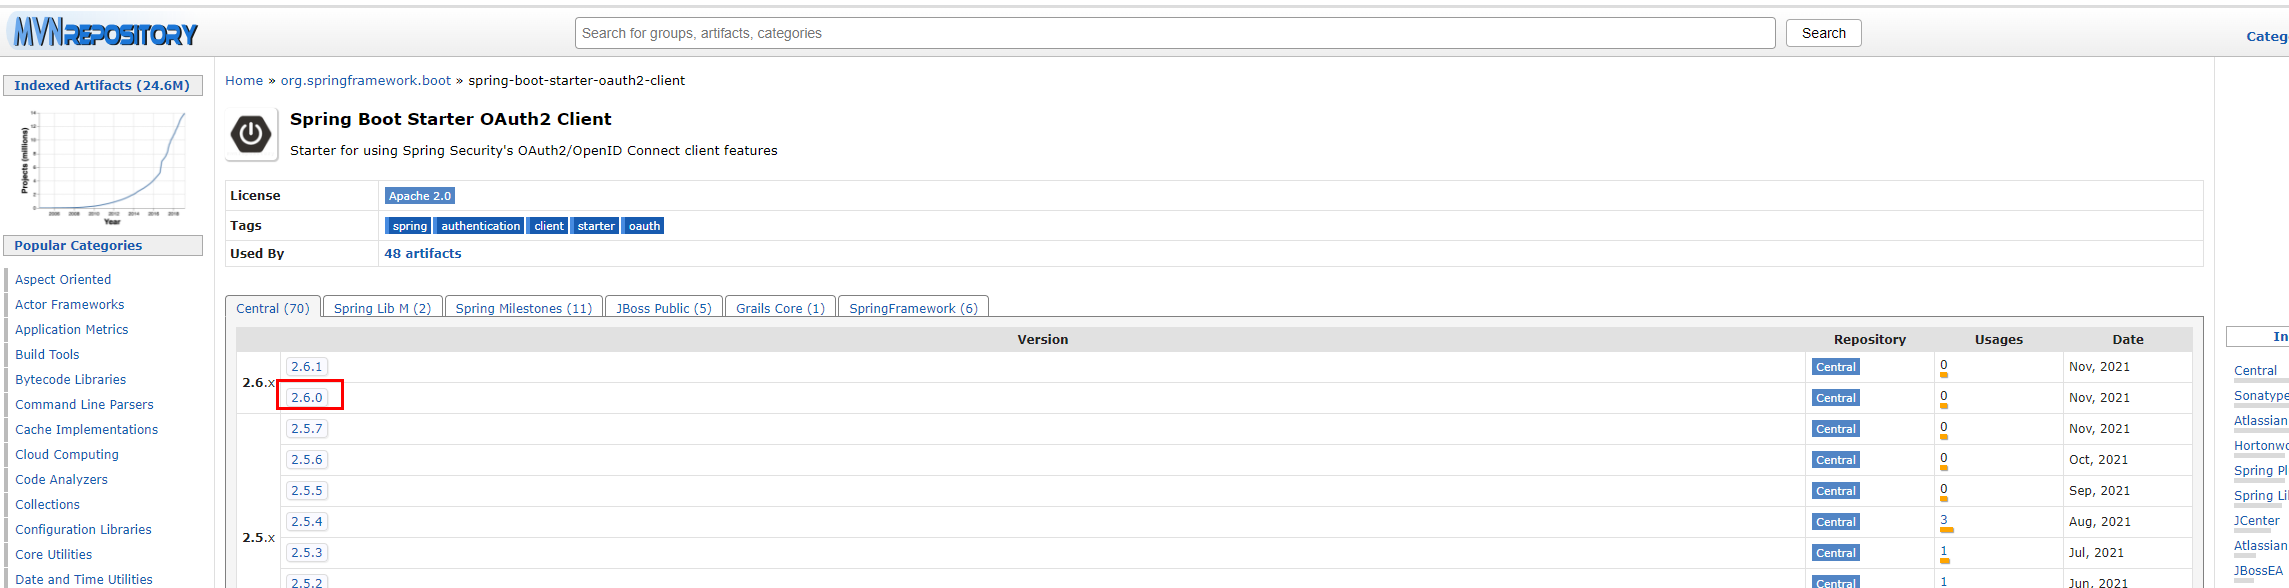The height and width of the screenshot is (588, 2289).
Task: Select the oauth tag
Action: (644, 226)
